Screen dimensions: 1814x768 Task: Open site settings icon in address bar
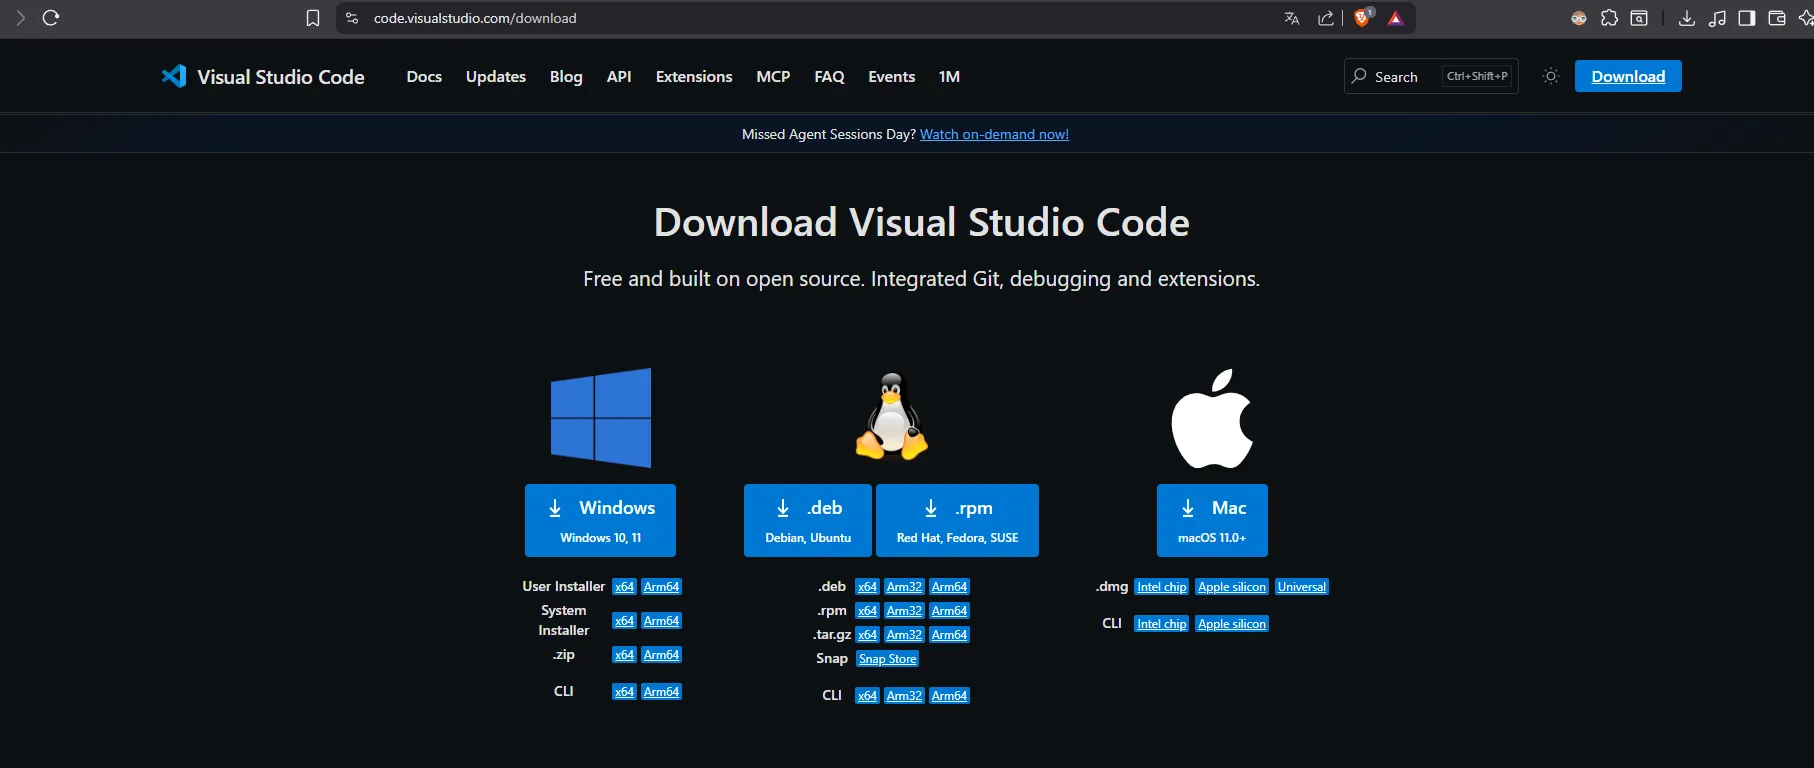tap(352, 18)
